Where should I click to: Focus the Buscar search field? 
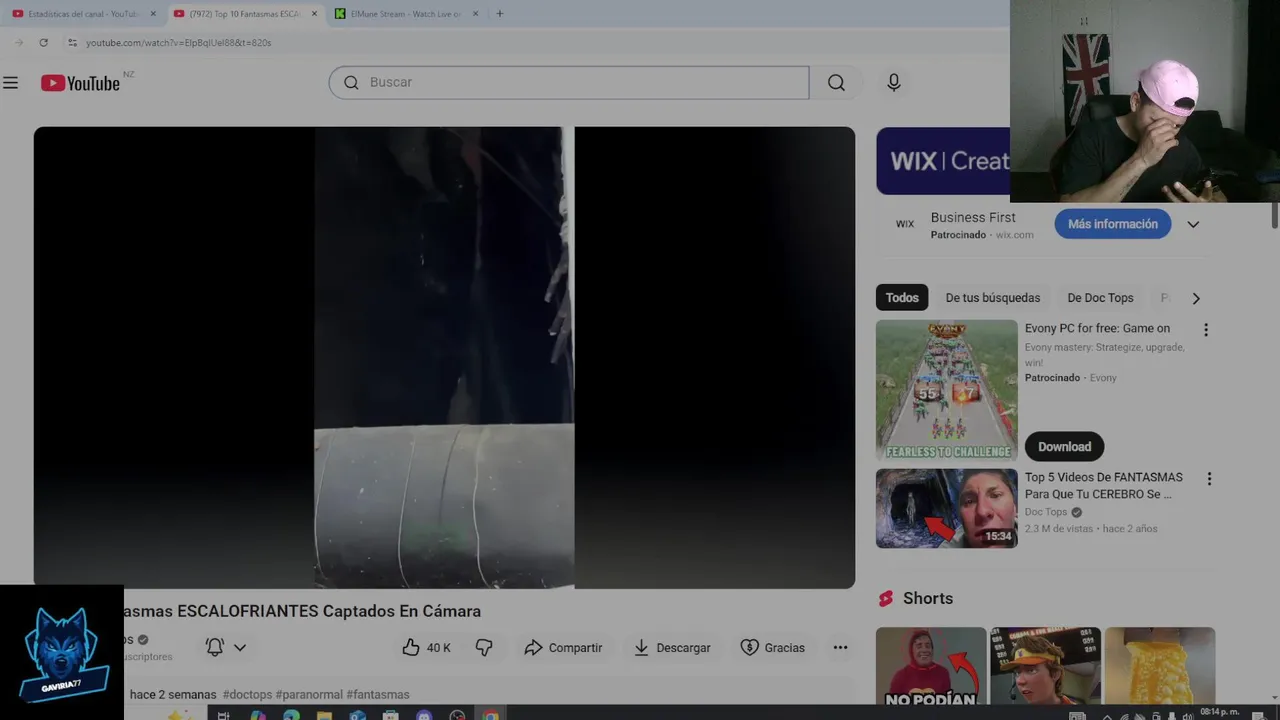click(x=569, y=83)
